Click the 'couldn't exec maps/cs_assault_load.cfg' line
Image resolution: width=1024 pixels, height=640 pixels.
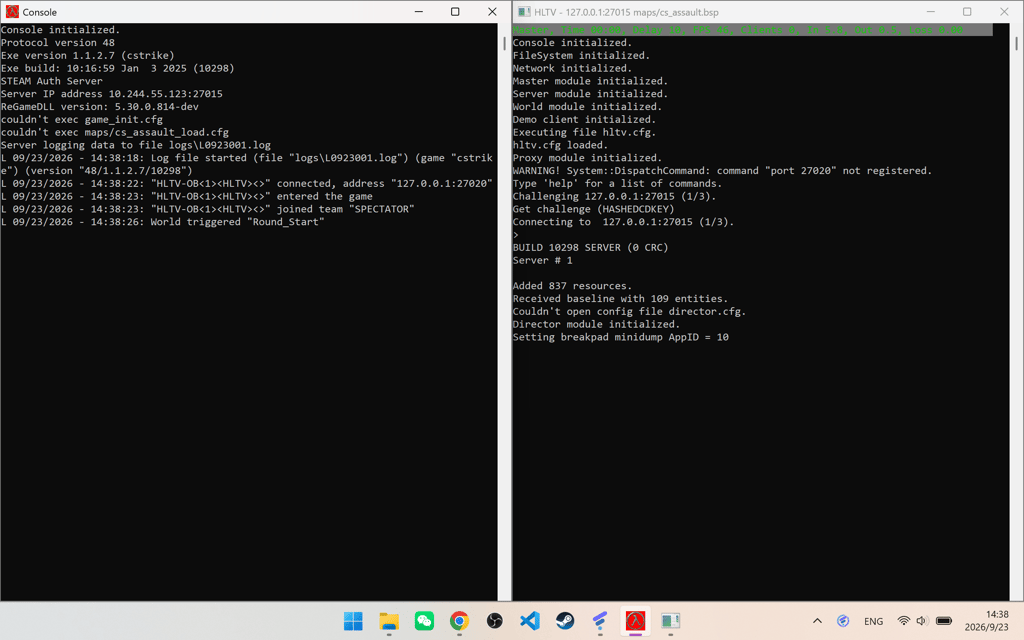click(115, 132)
